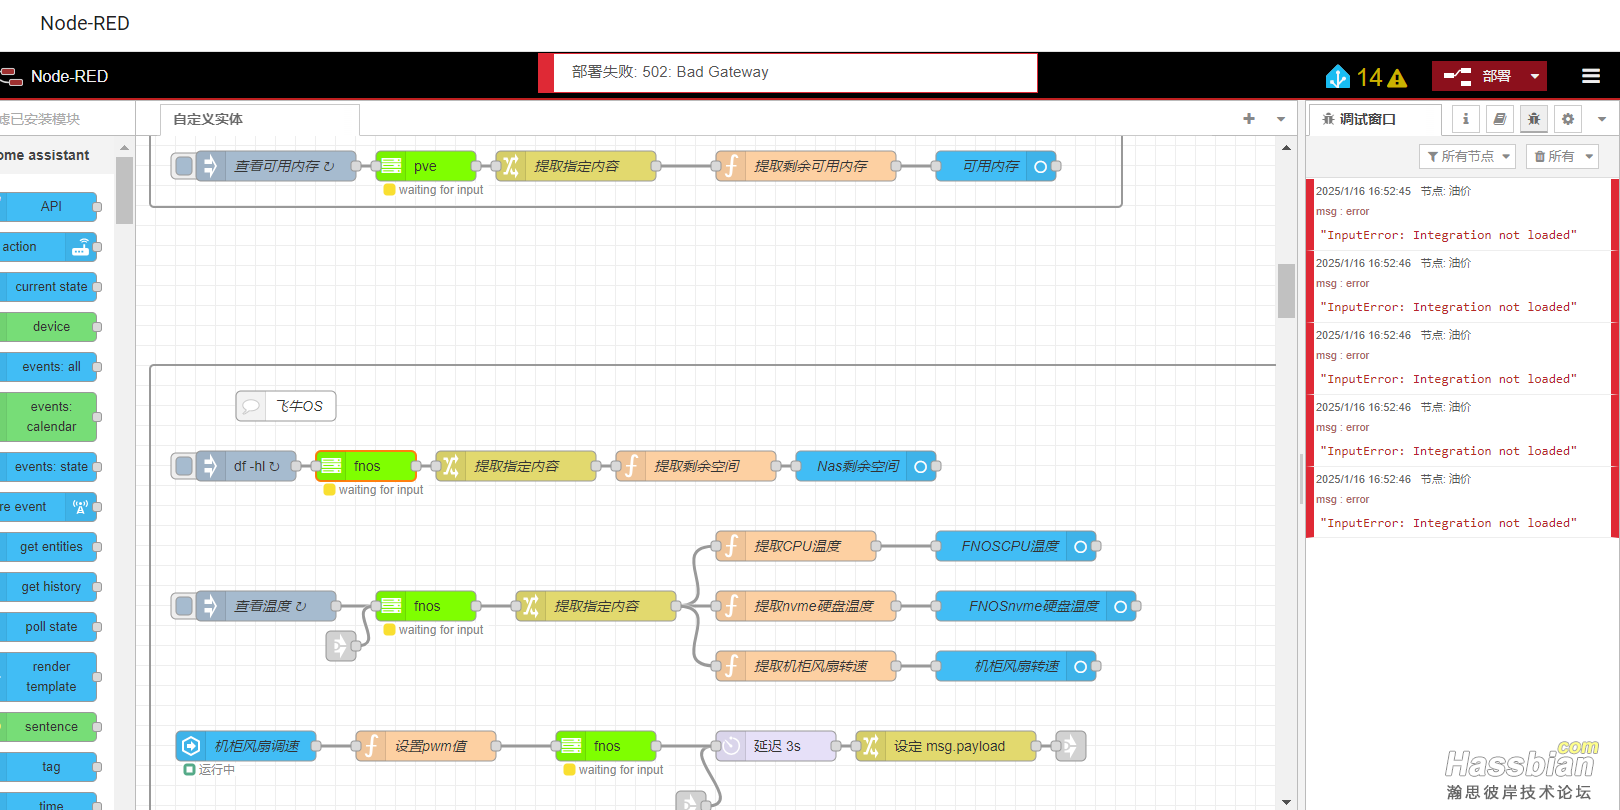Image resolution: width=1620 pixels, height=810 pixels.
Task: Select the Nas剩余空间 sensor node
Action: (x=866, y=466)
